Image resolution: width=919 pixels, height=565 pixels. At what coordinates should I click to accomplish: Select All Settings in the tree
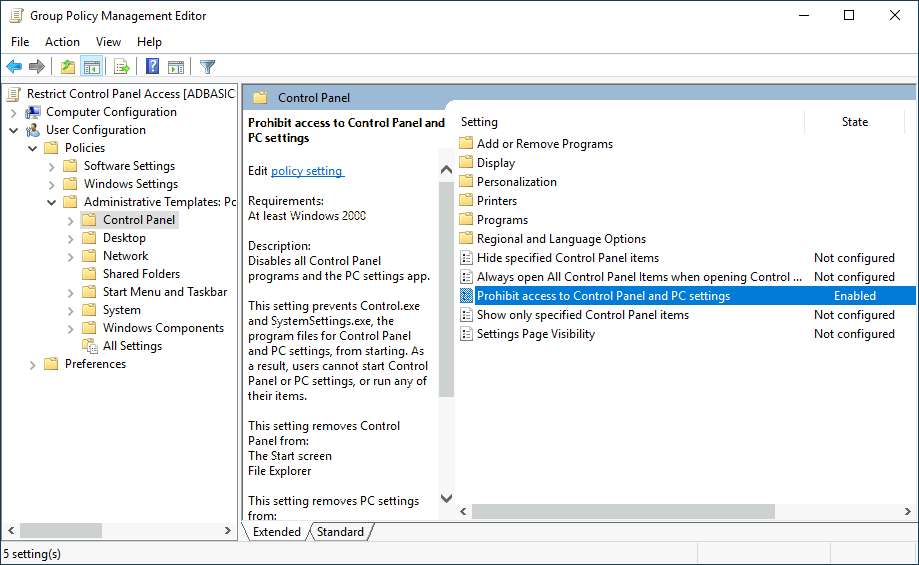(x=132, y=346)
